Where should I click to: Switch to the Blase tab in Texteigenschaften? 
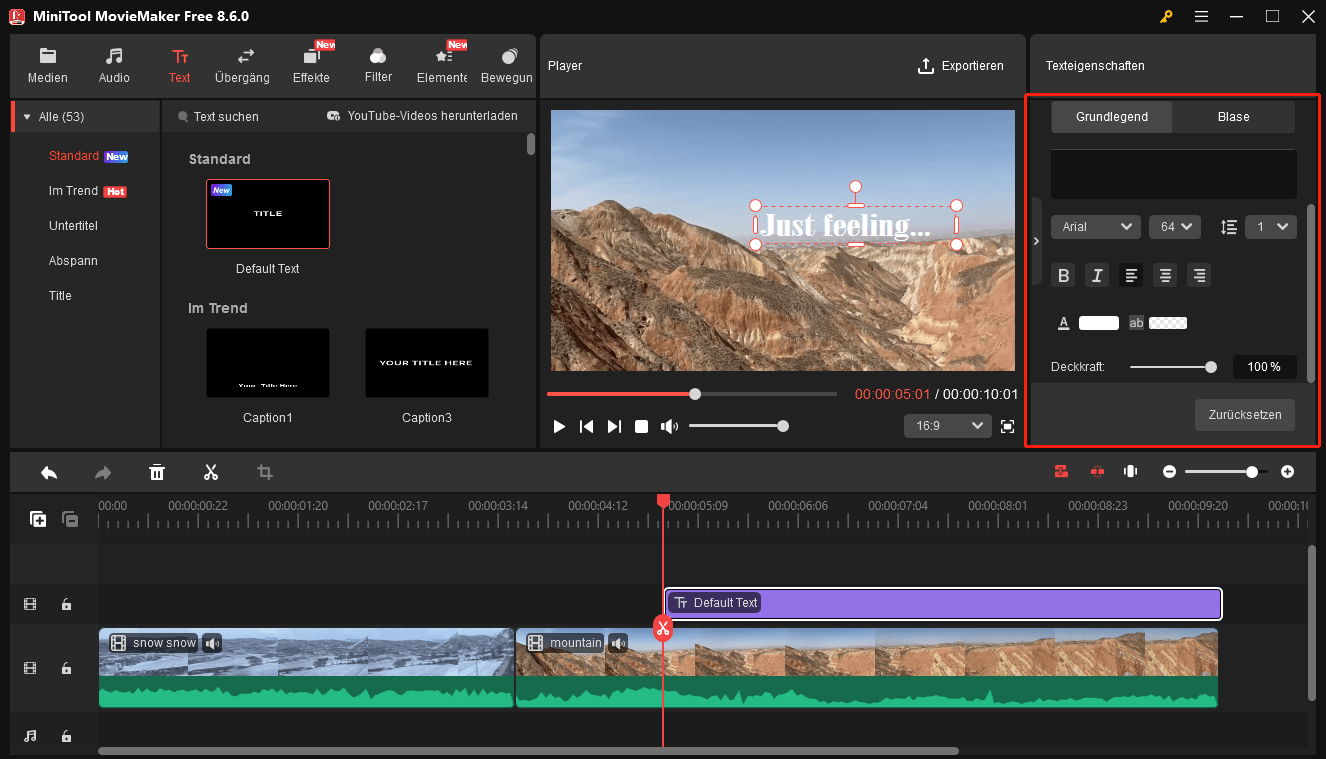[1233, 116]
